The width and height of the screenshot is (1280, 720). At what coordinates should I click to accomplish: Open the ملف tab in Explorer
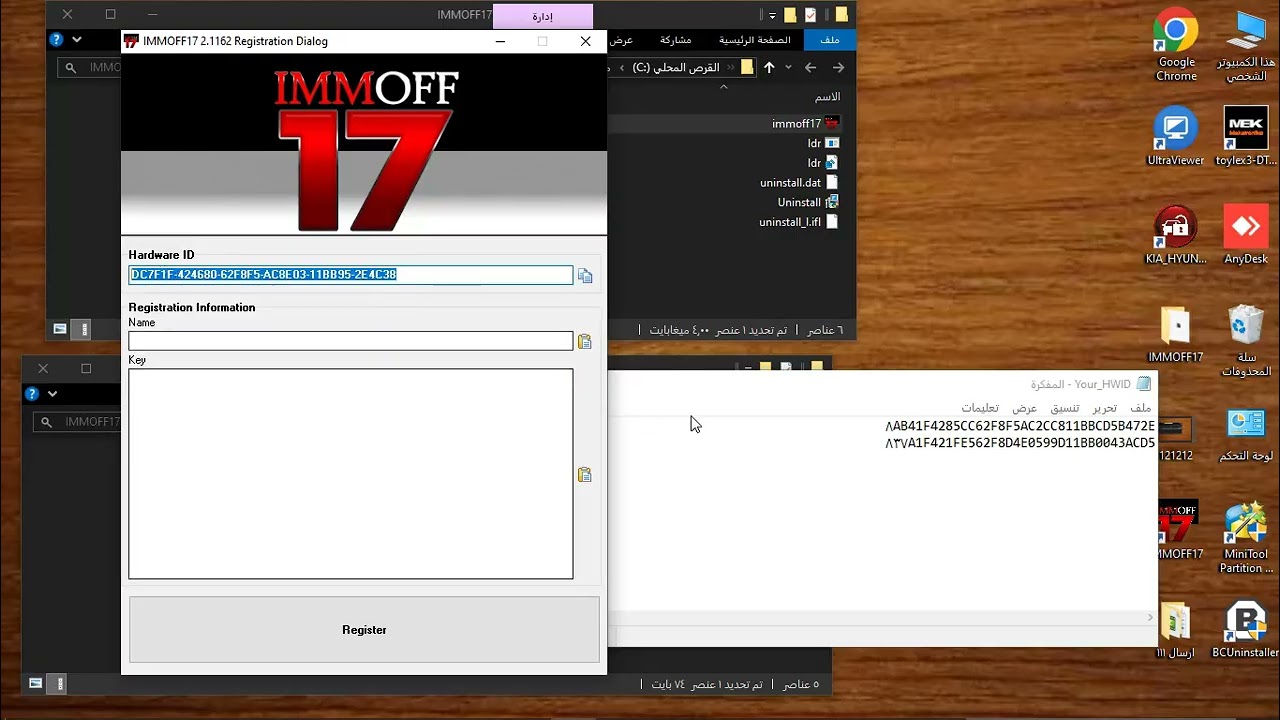tap(829, 40)
